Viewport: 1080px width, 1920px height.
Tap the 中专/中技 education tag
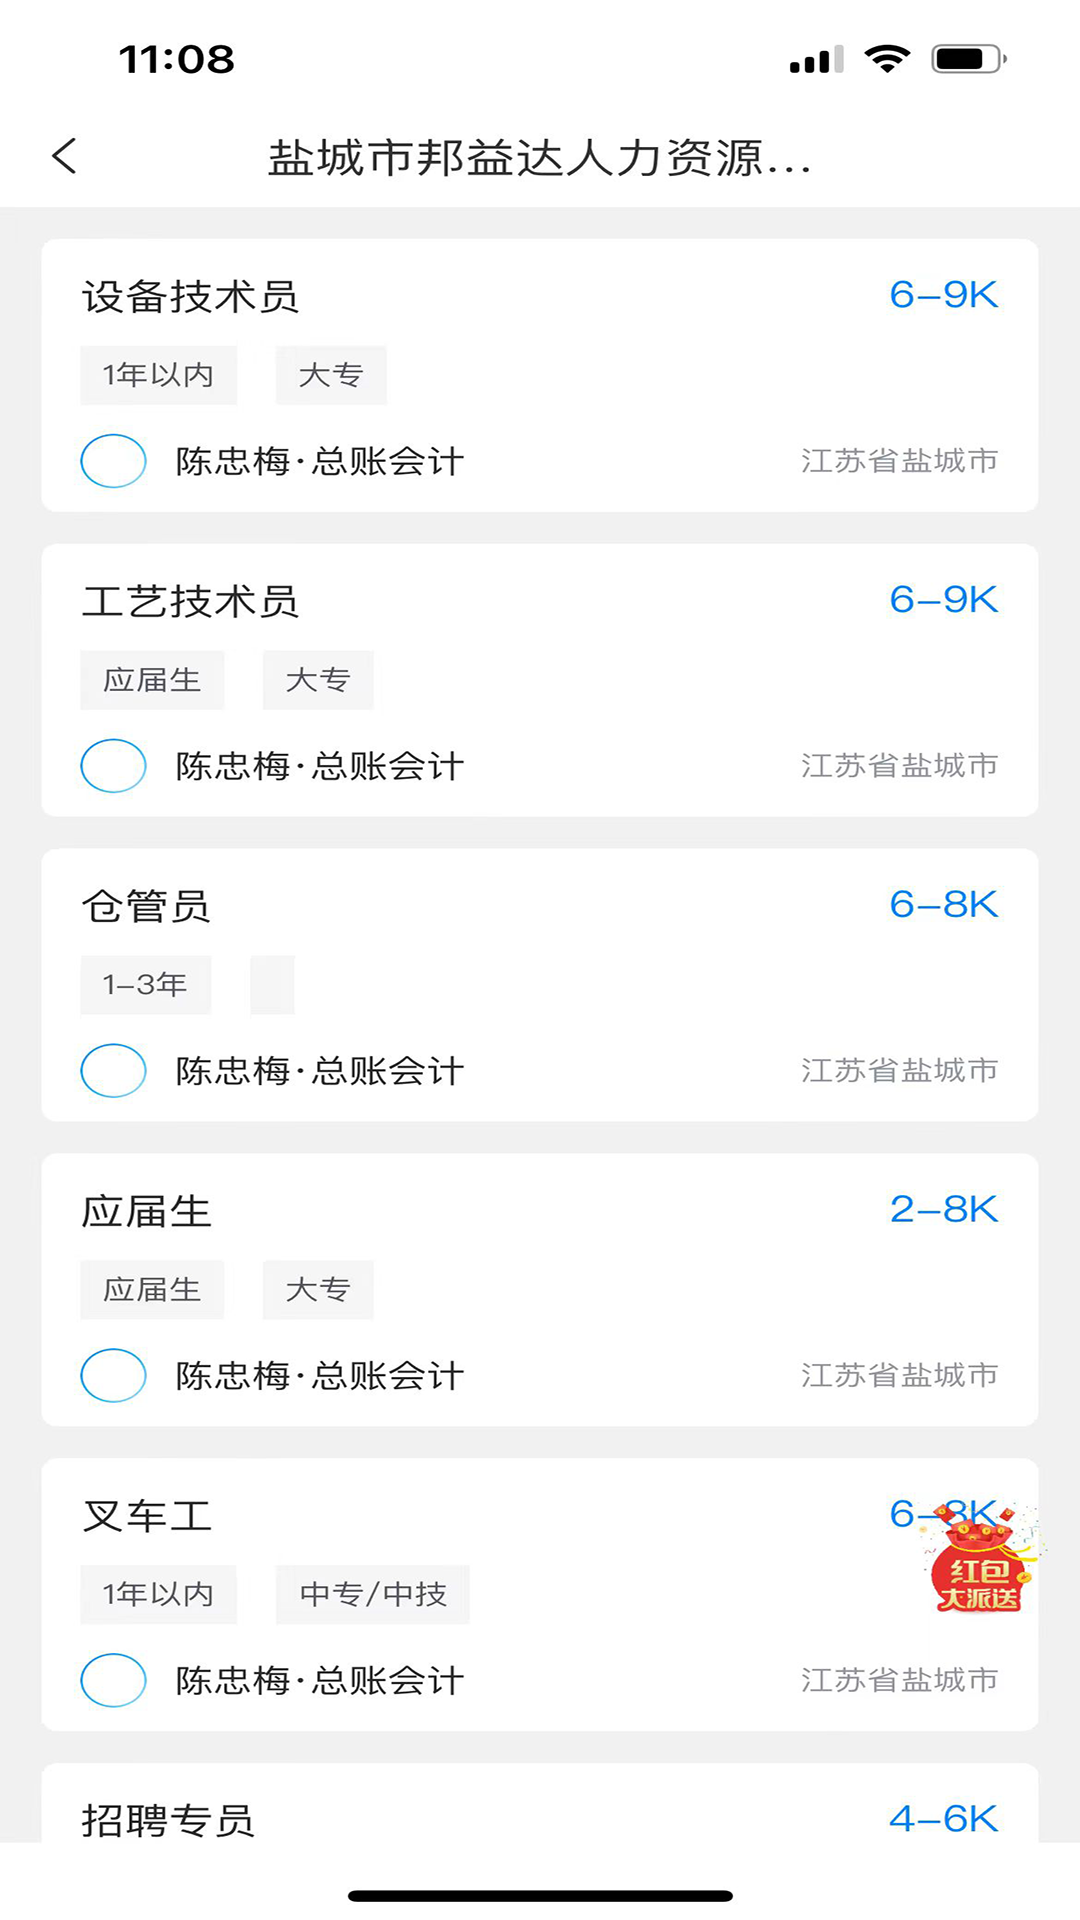[372, 1594]
